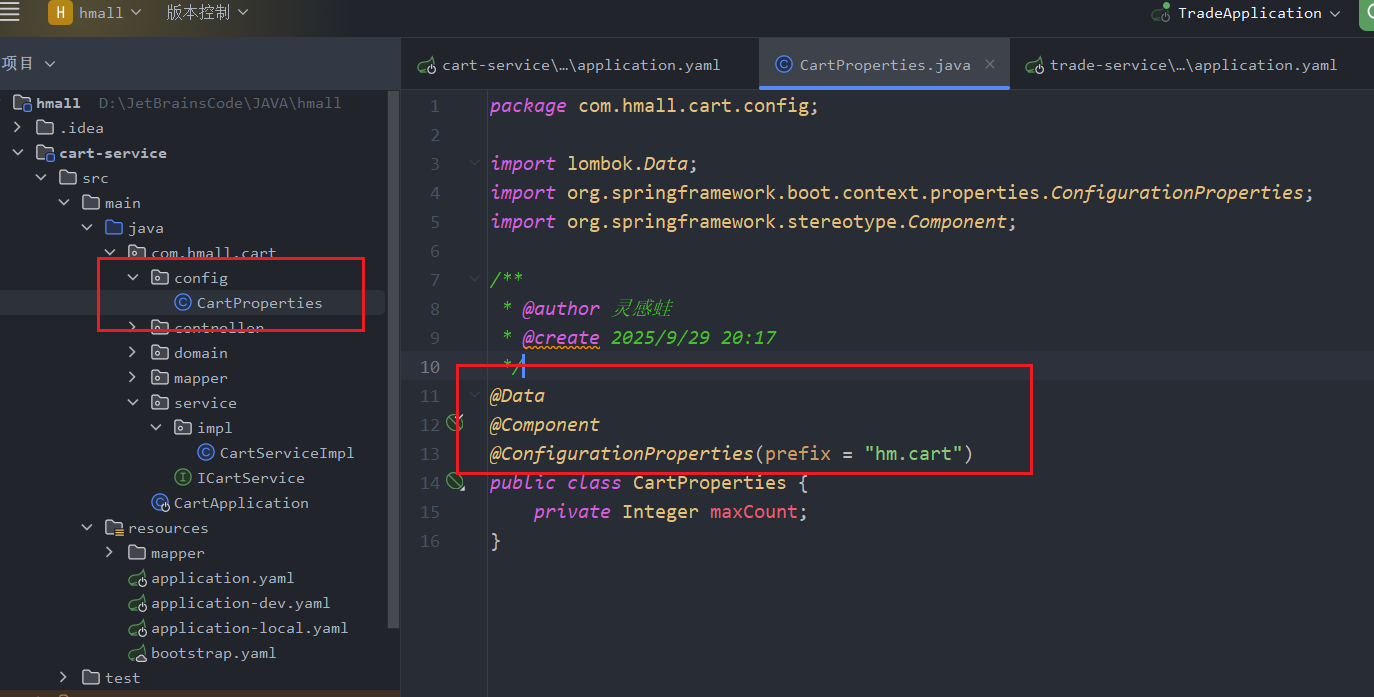
Task: Click the CartProperties class name in code
Action: (710, 482)
